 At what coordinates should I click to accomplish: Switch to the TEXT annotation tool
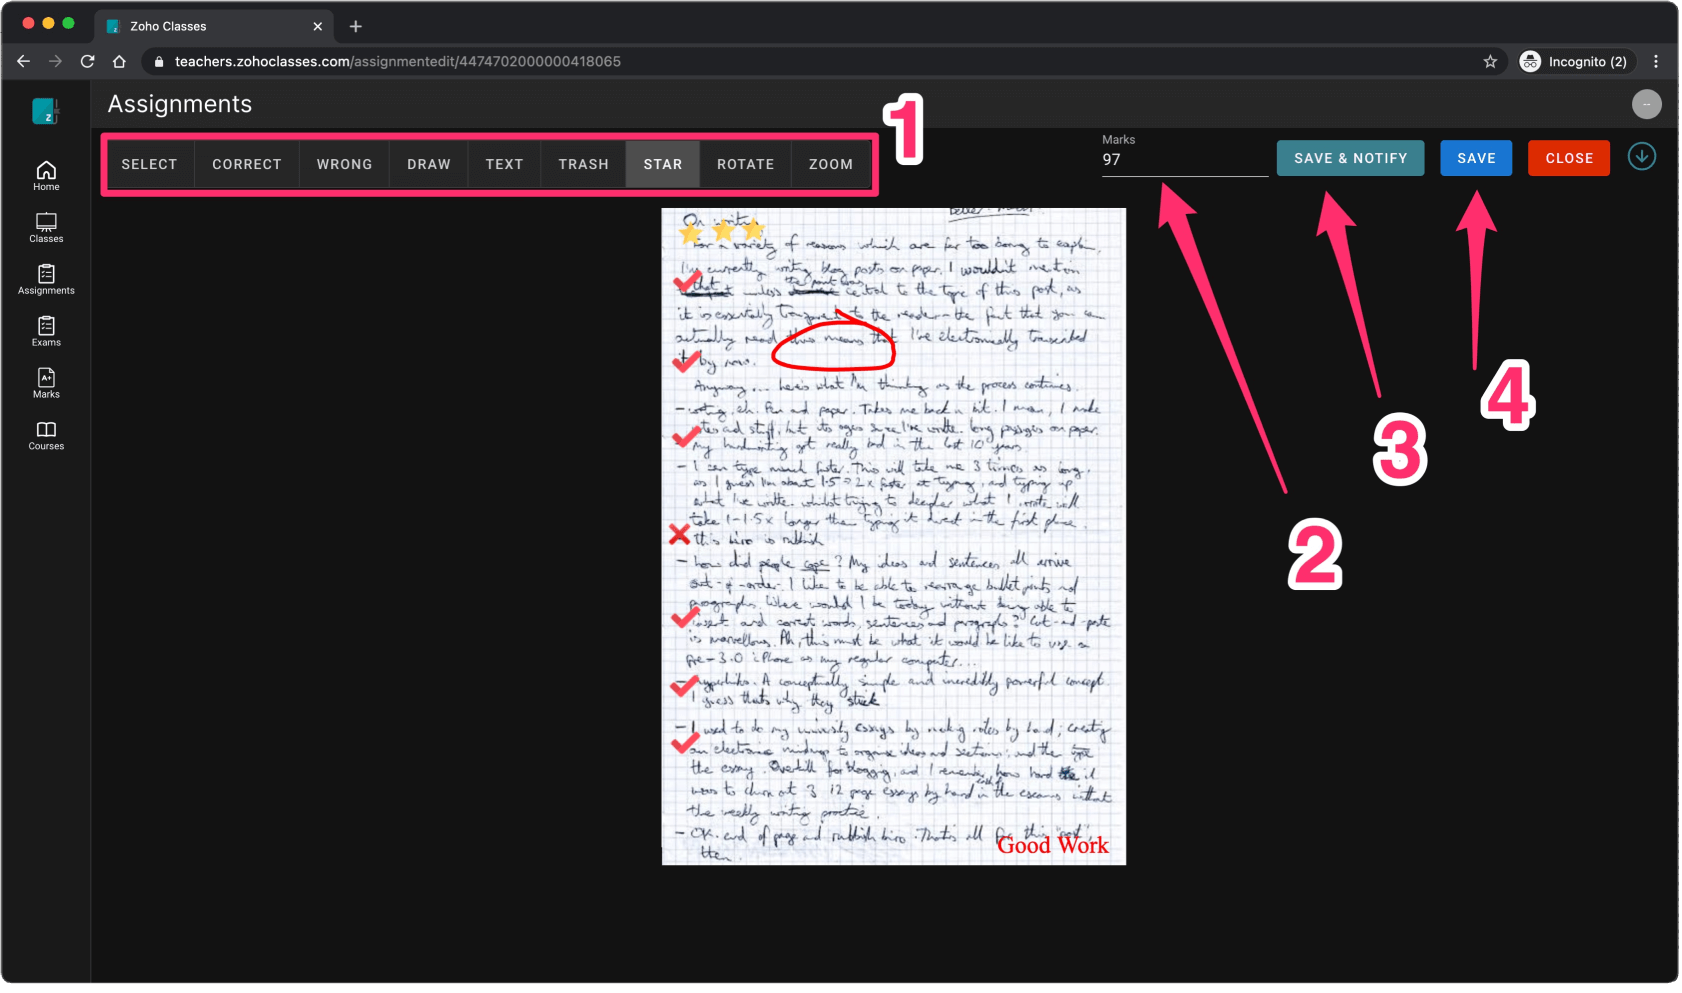click(x=504, y=164)
